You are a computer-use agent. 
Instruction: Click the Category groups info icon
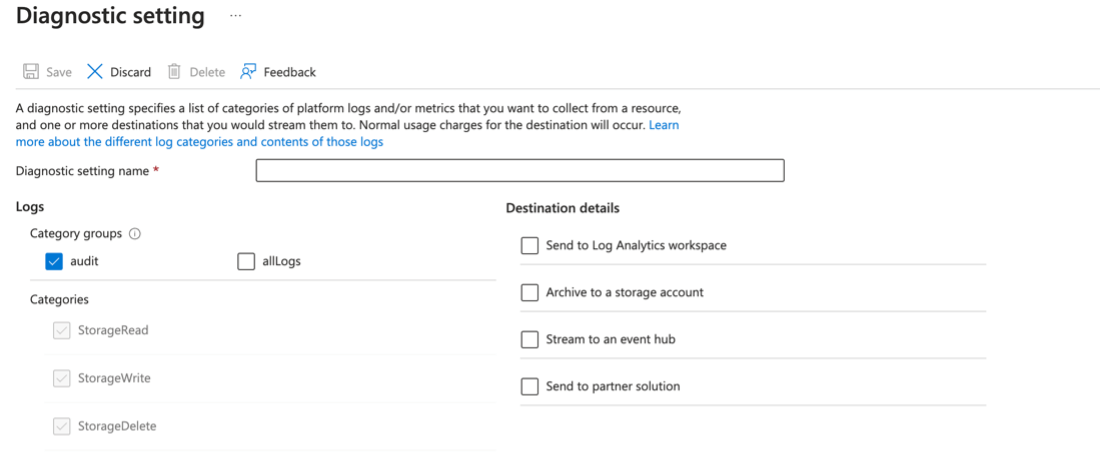click(x=135, y=234)
